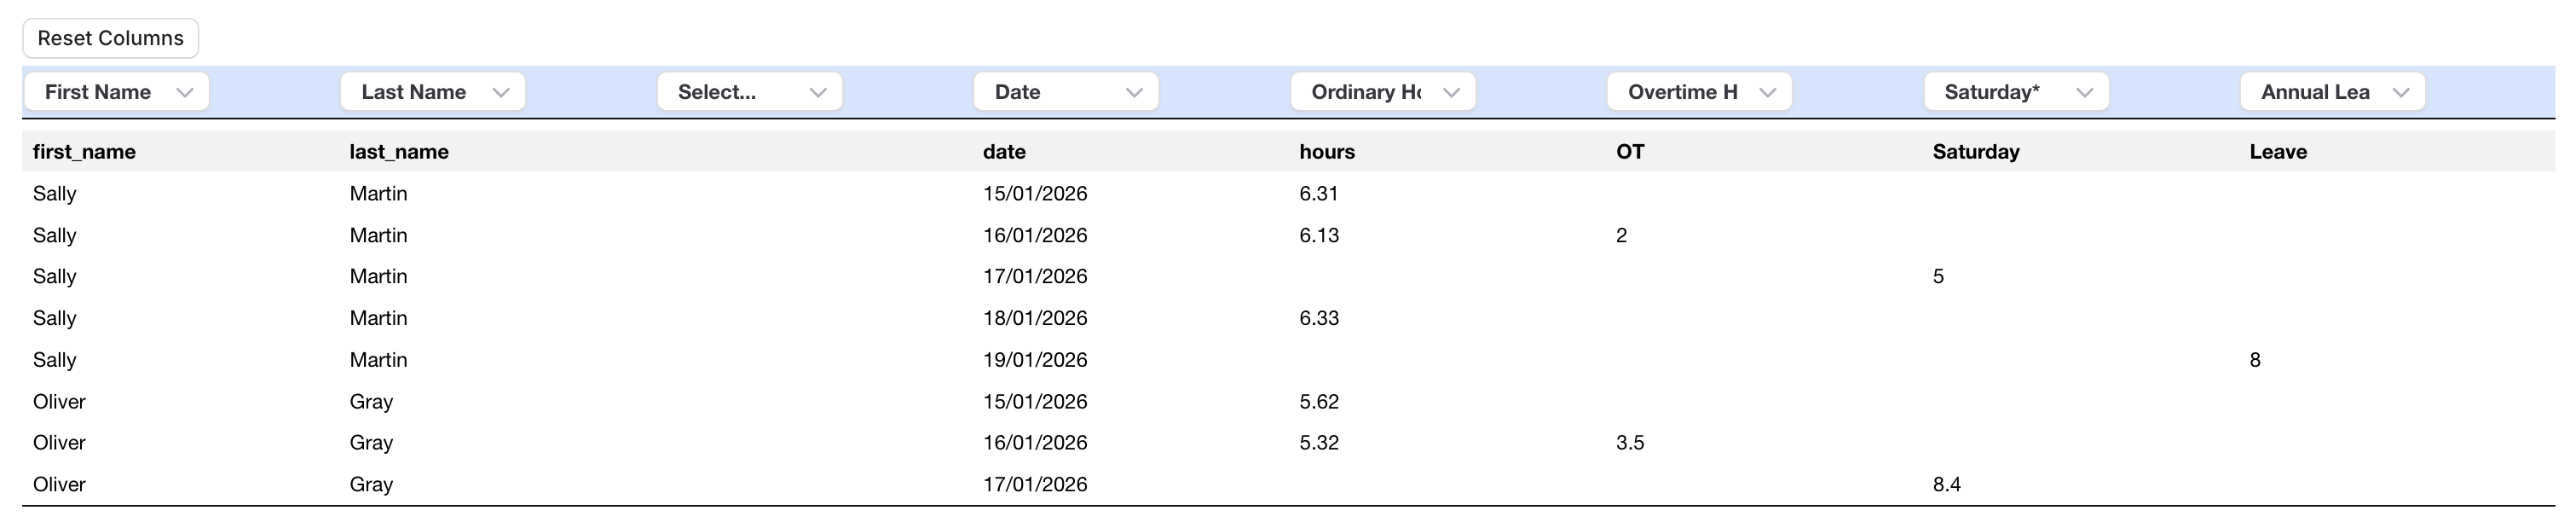Click the hours header cell
Screen dimensions: 2576x522
click(1327, 152)
